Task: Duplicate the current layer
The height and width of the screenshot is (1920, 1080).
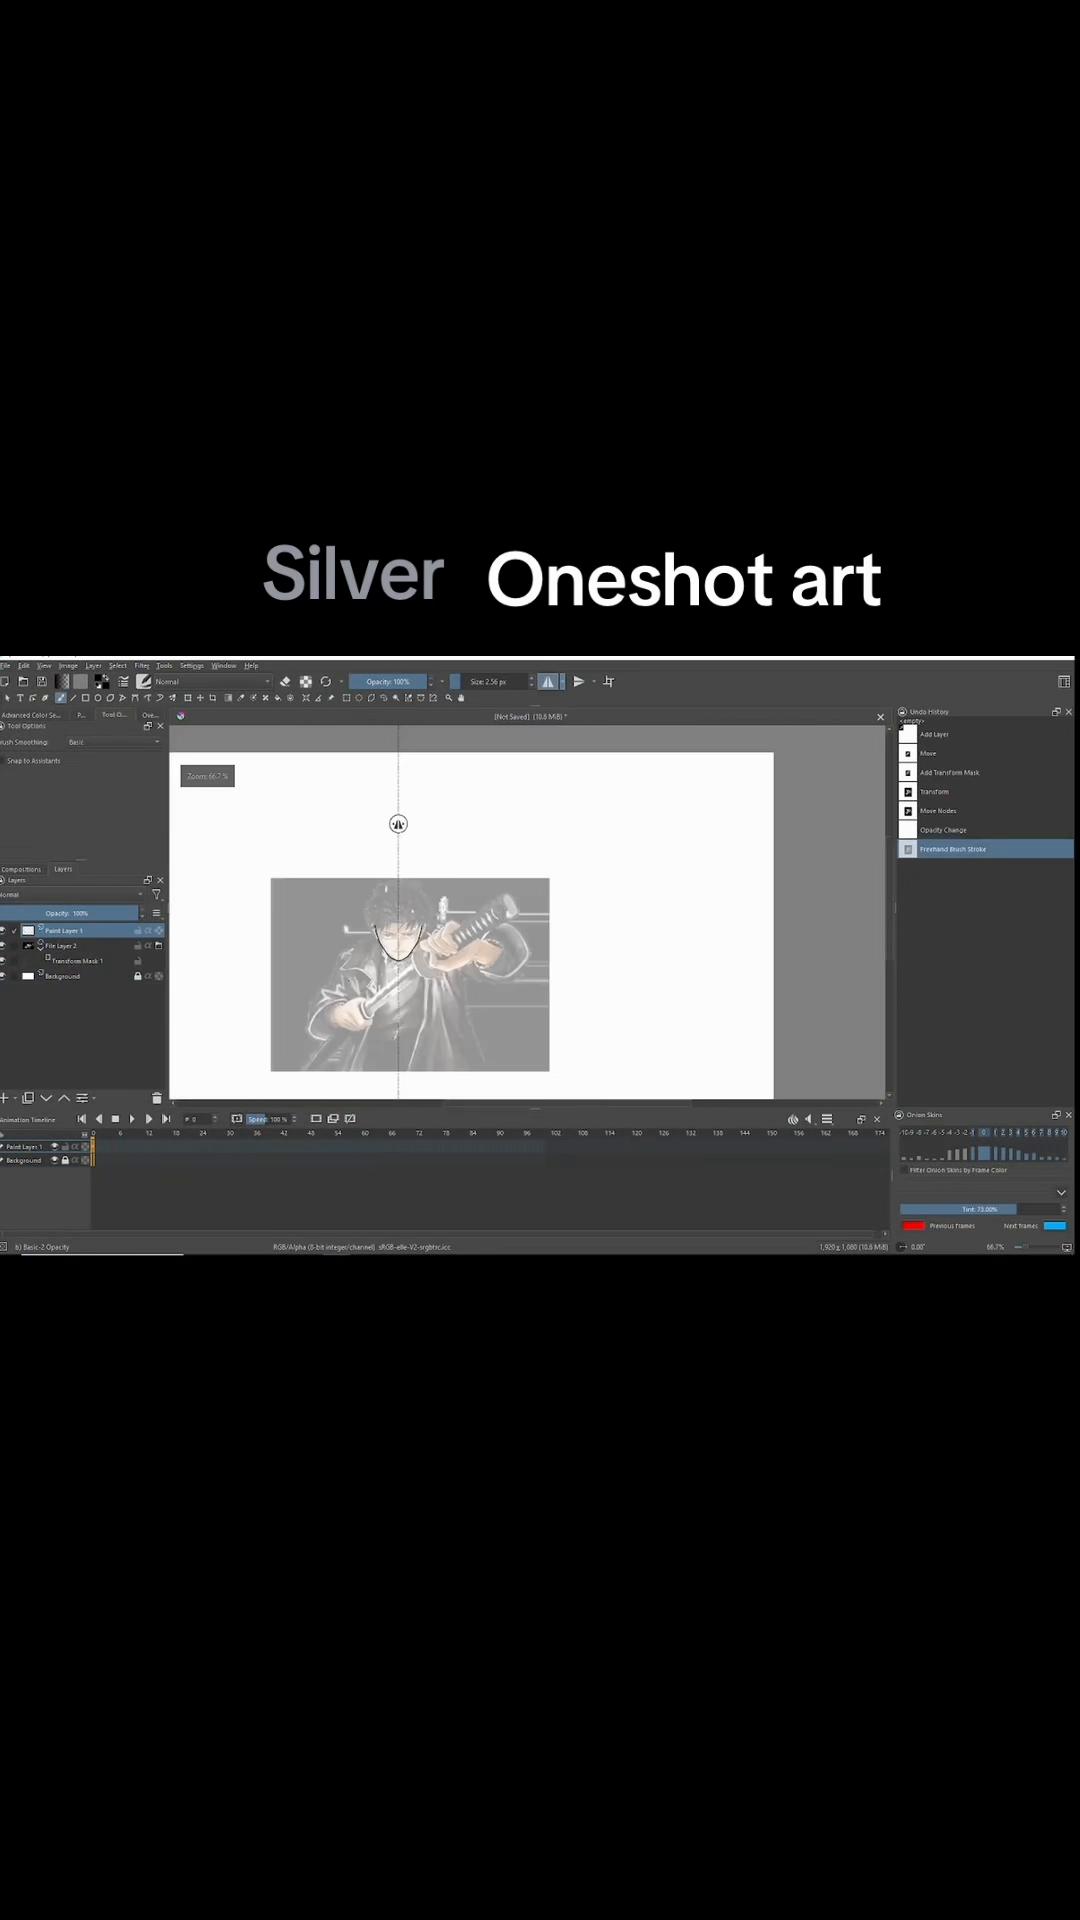Action: pos(28,1098)
